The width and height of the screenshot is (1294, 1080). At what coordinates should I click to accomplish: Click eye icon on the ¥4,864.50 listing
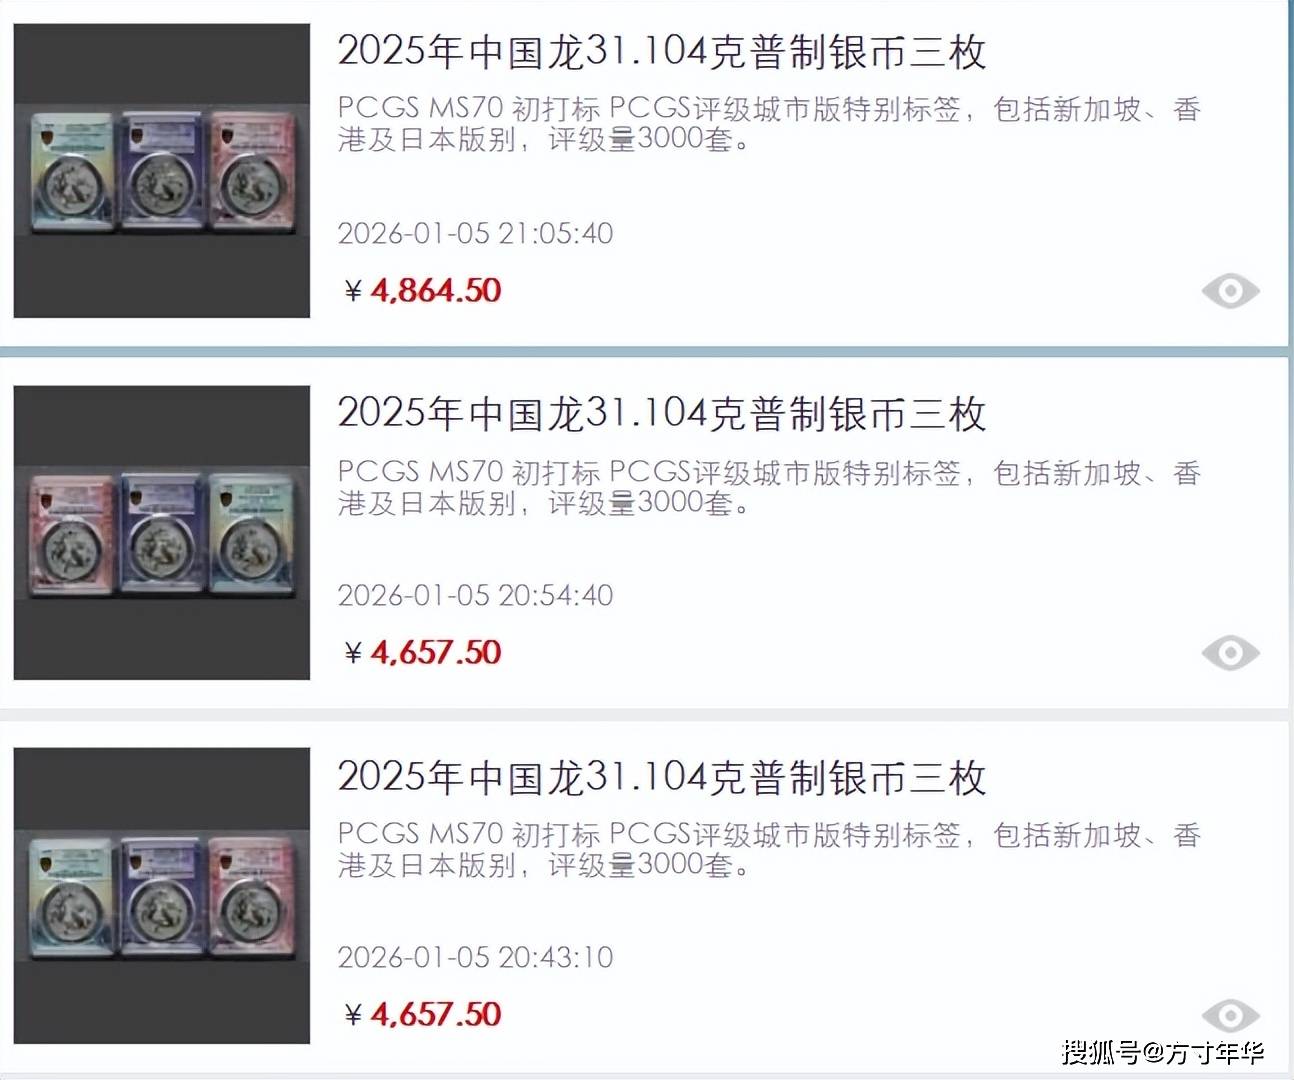click(x=1230, y=291)
